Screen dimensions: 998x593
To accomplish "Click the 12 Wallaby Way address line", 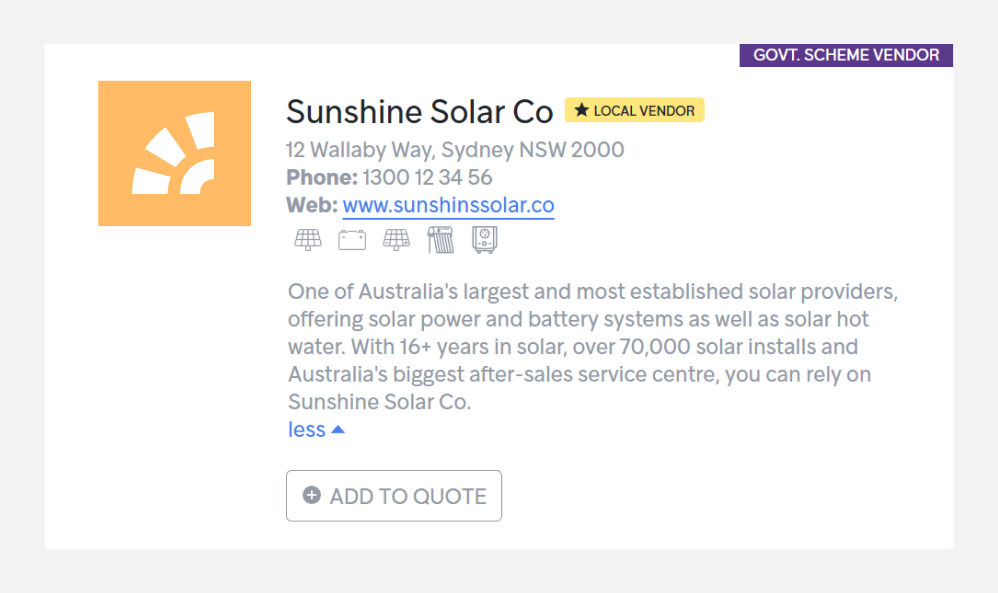I will click(x=454, y=150).
